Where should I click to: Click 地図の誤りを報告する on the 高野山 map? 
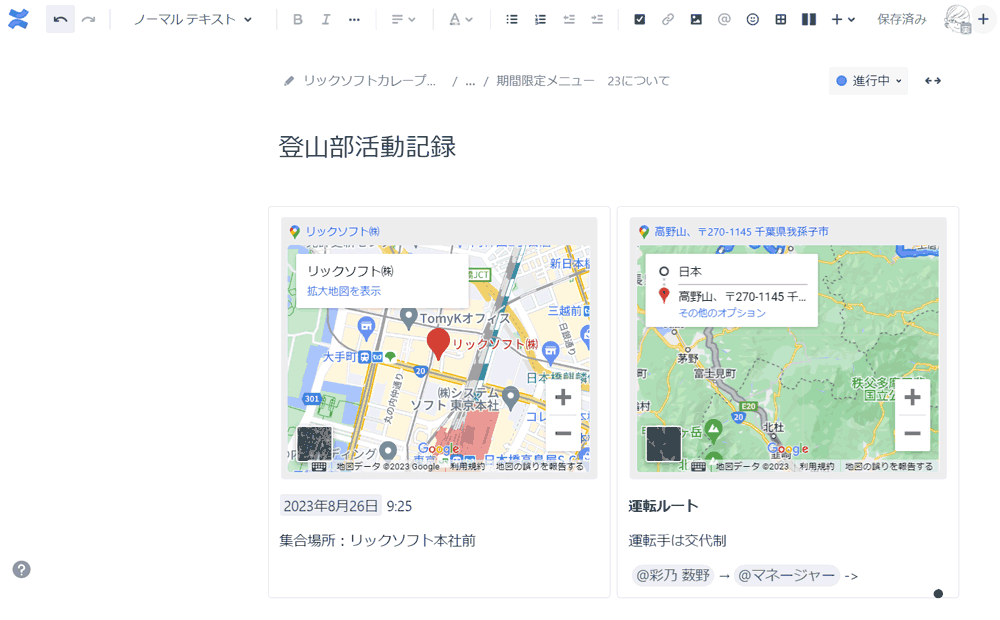[x=889, y=467]
